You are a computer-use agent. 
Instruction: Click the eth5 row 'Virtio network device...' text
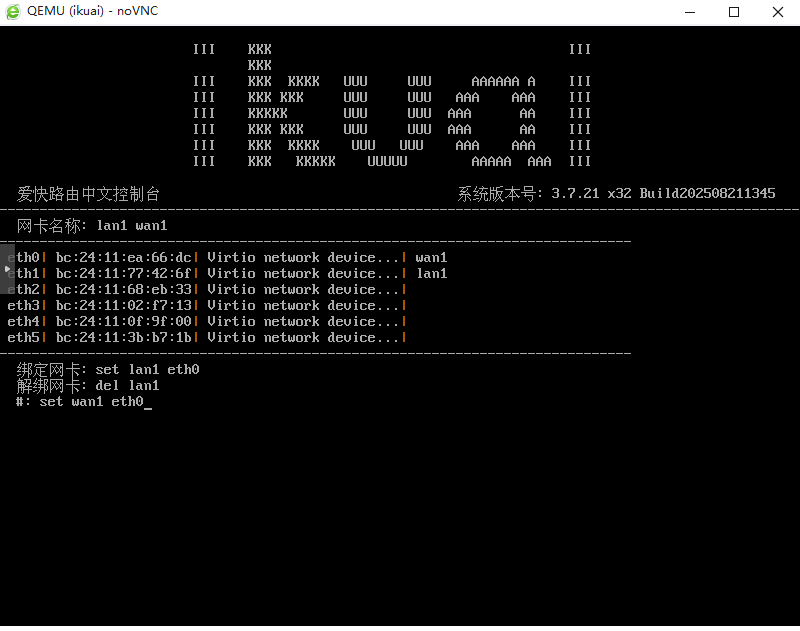[303, 338]
